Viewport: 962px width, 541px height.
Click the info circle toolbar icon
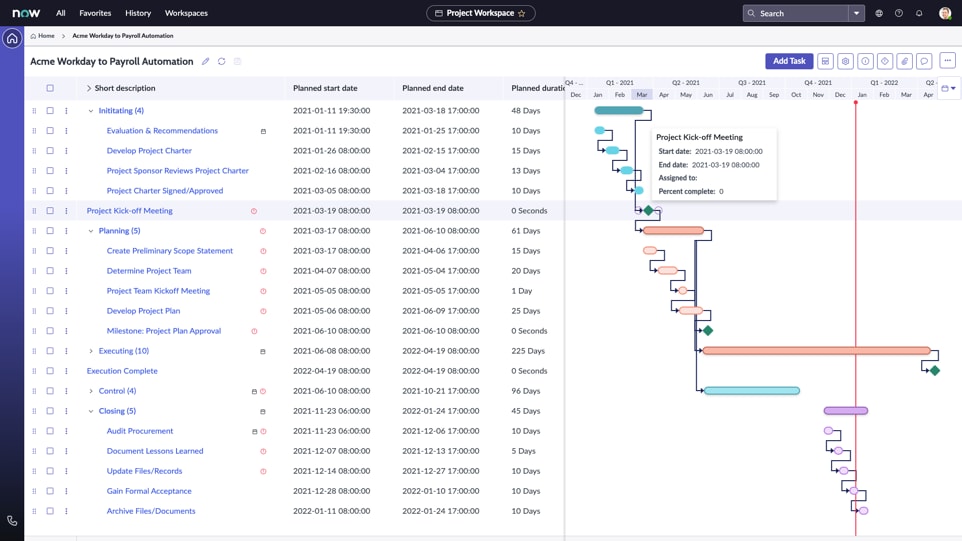coord(865,61)
